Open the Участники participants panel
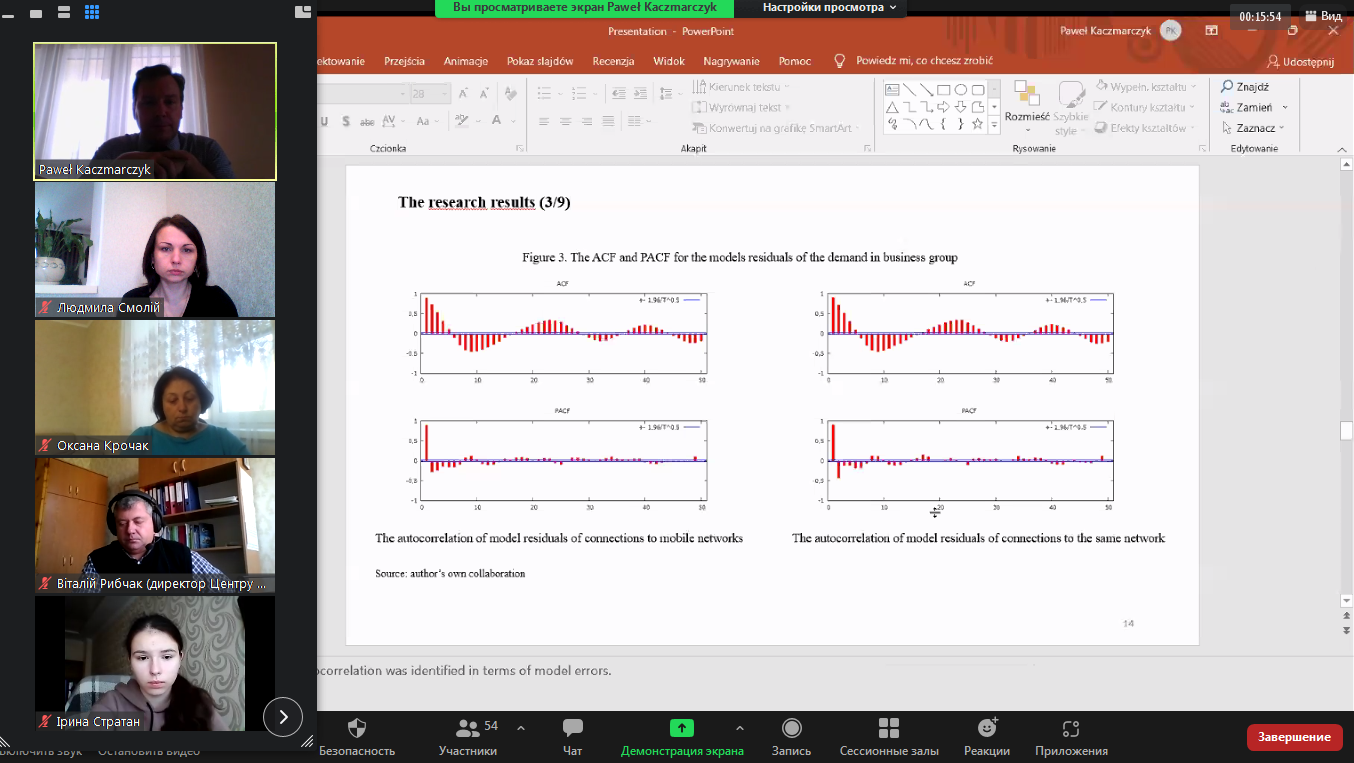 click(x=468, y=737)
